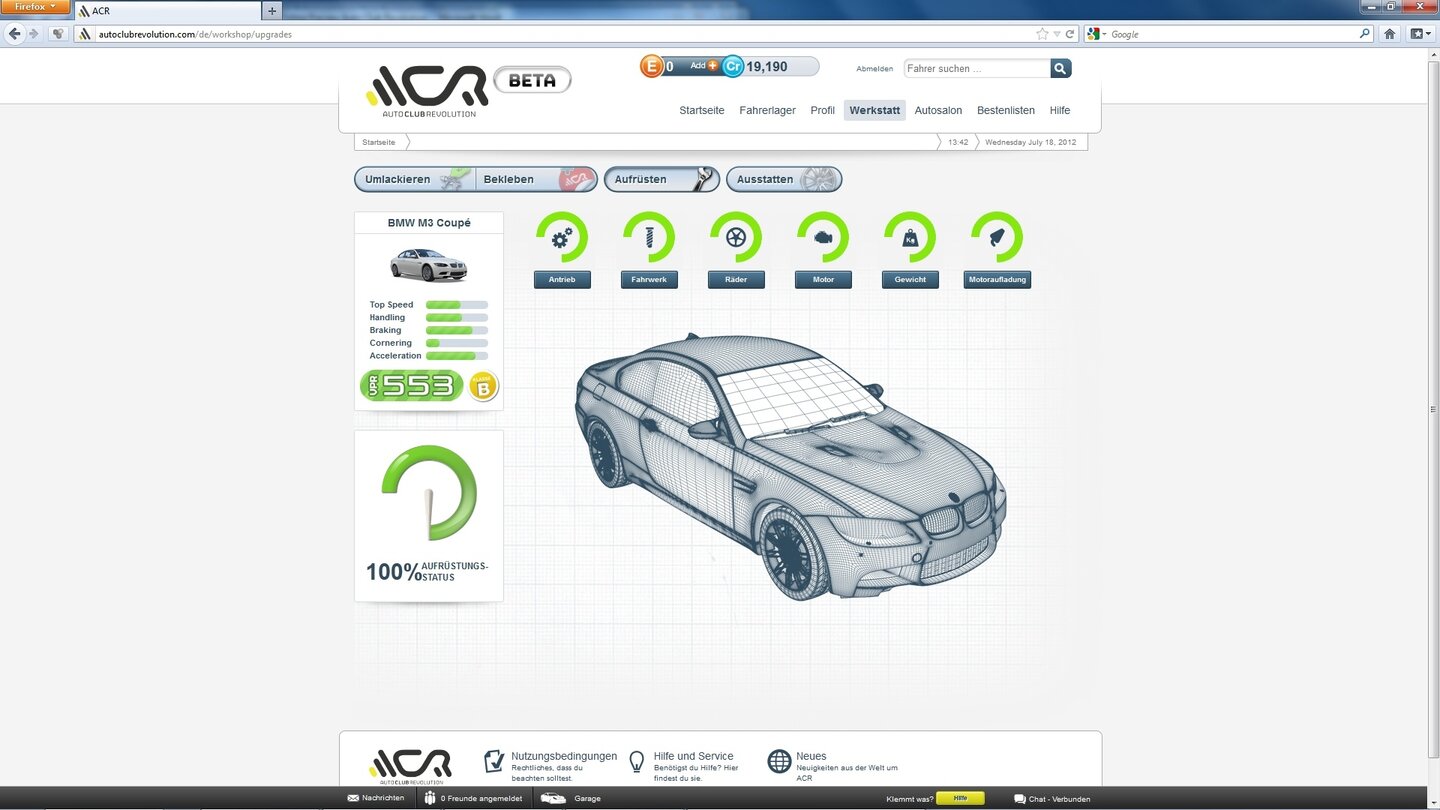Focus the Fahrer suchen search field

click(977, 68)
